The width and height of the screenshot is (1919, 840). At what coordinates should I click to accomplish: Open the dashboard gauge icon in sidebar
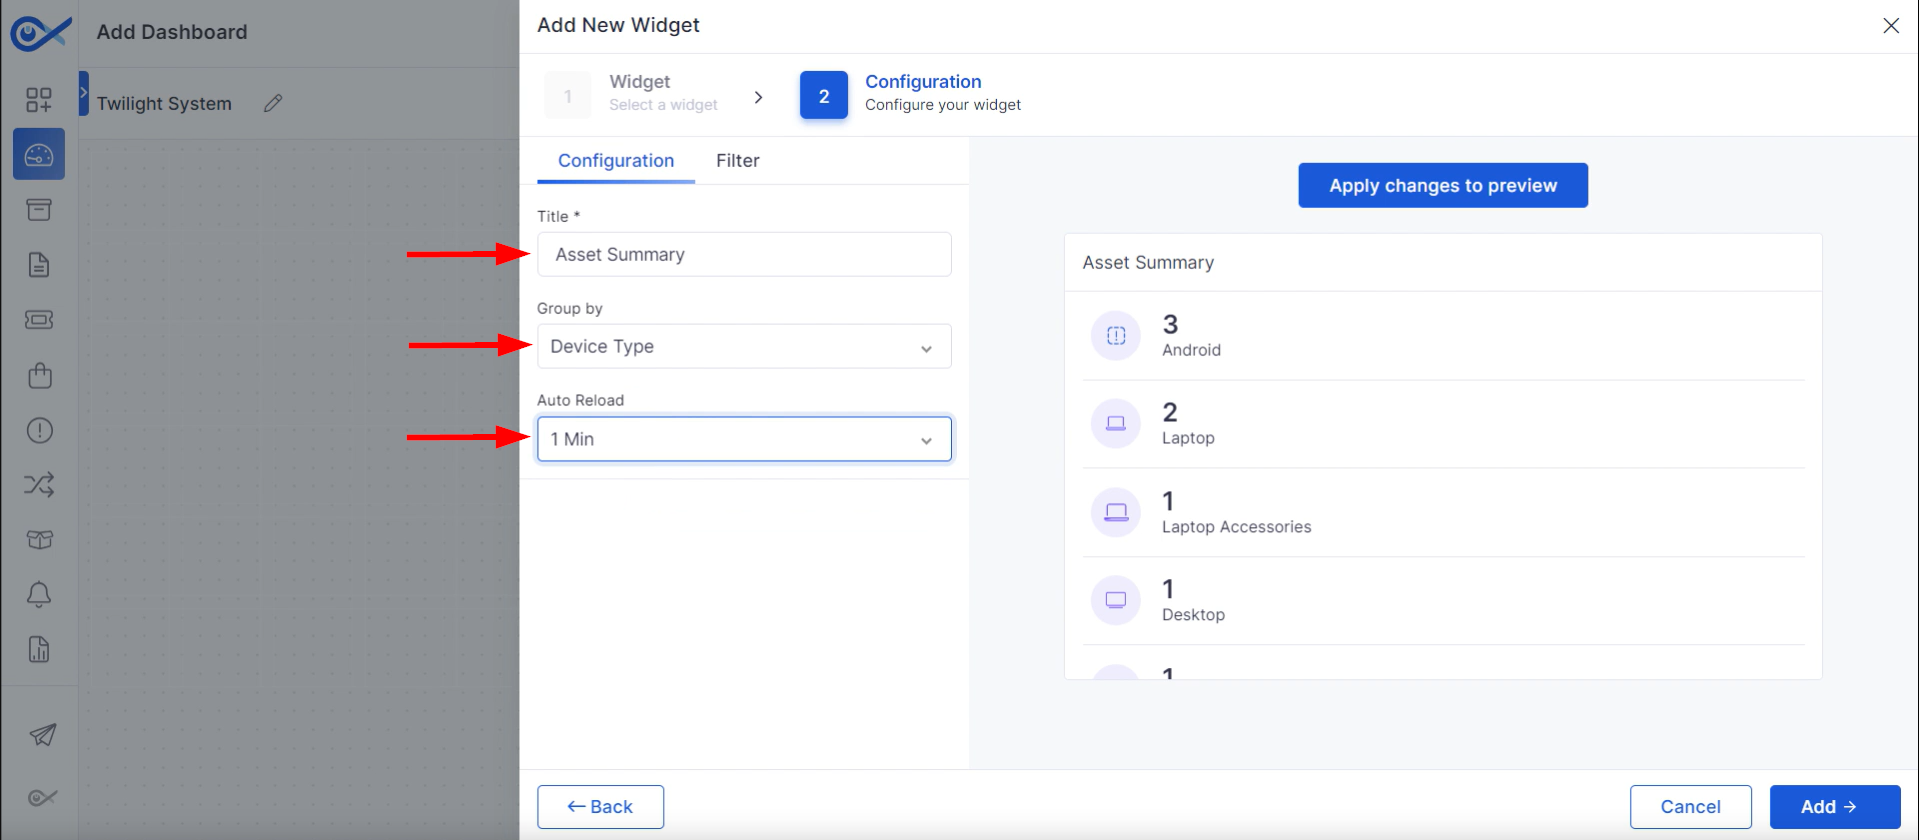coord(39,155)
